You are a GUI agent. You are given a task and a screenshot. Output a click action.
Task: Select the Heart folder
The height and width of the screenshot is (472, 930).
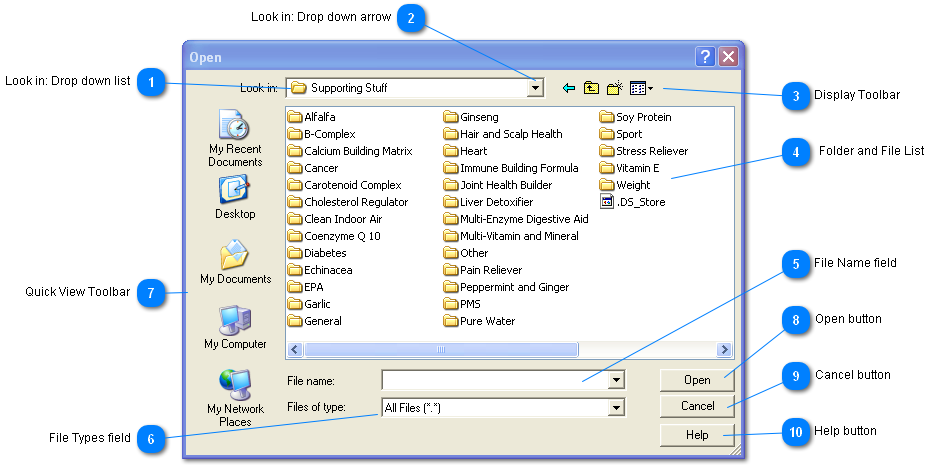pyautogui.click(x=466, y=151)
